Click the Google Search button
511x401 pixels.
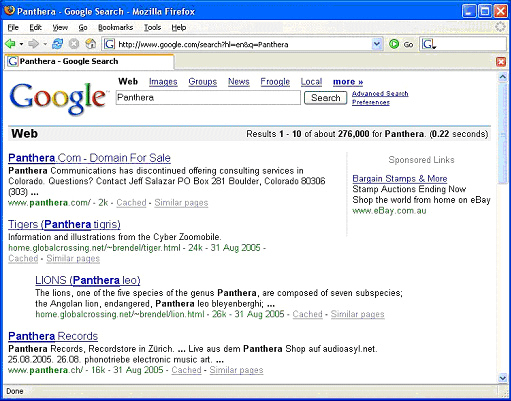[x=326, y=98]
